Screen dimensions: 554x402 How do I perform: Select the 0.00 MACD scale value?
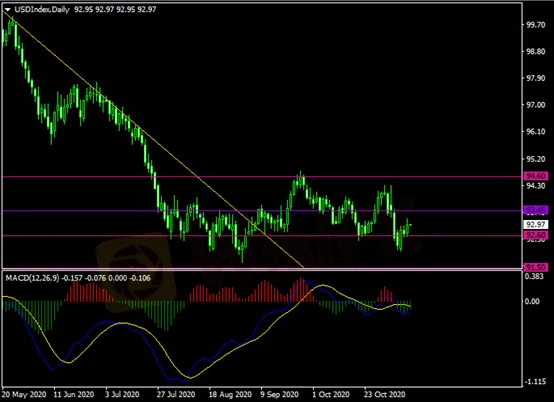pos(533,301)
